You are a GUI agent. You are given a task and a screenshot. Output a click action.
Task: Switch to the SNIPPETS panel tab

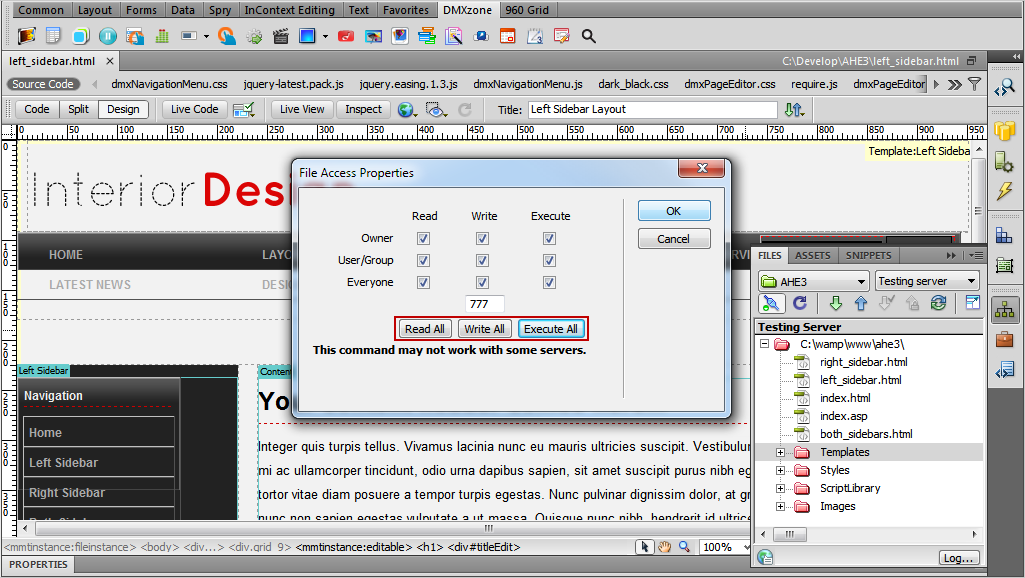[868, 256]
